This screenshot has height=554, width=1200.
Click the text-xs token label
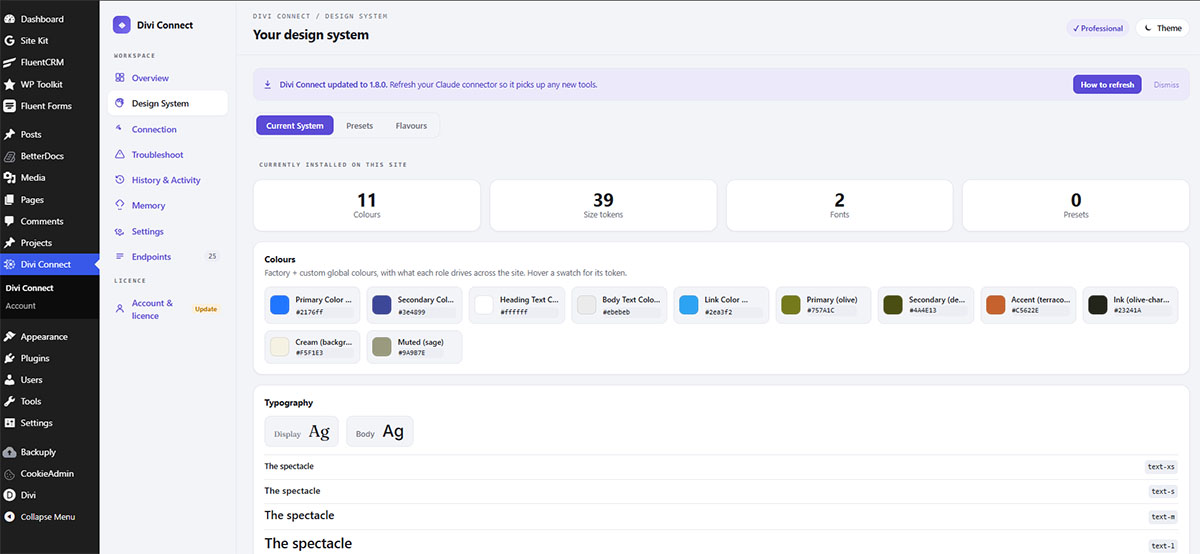pyautogui.click(x=1162, y=467)
